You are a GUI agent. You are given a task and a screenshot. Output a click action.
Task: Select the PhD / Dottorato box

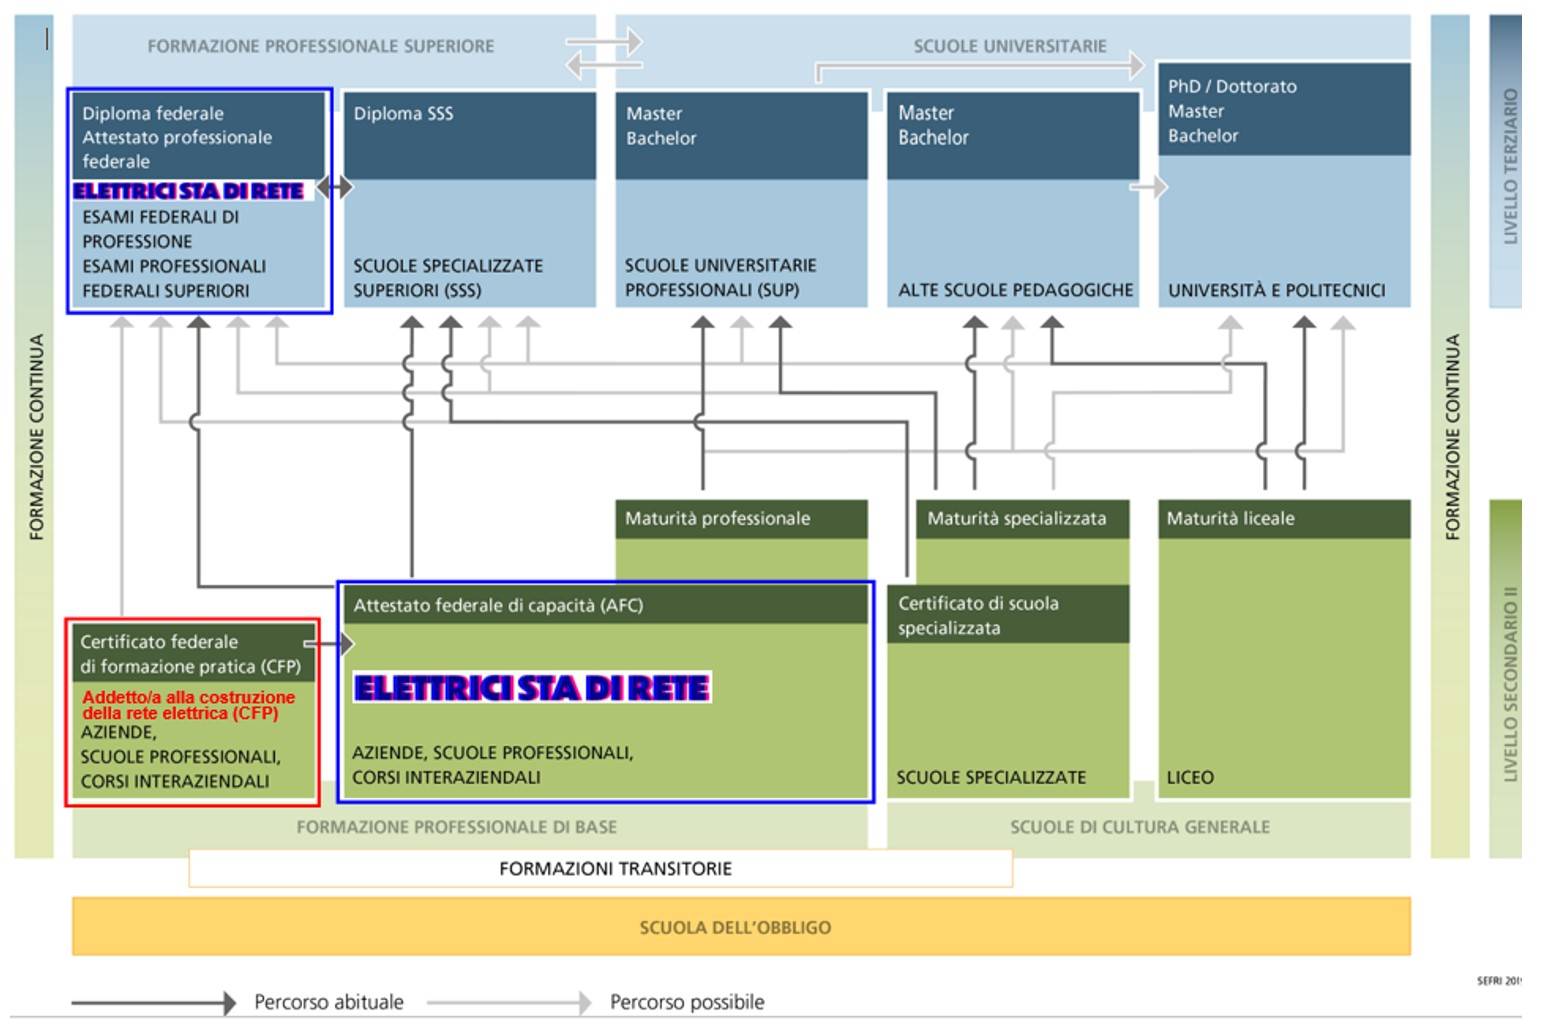click(x=1283, y=110)
